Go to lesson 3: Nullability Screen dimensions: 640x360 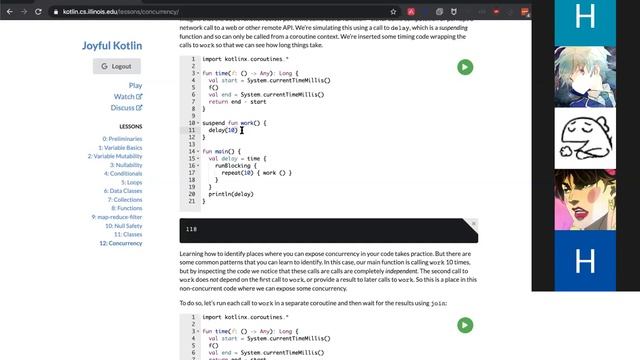pos(126,165)
